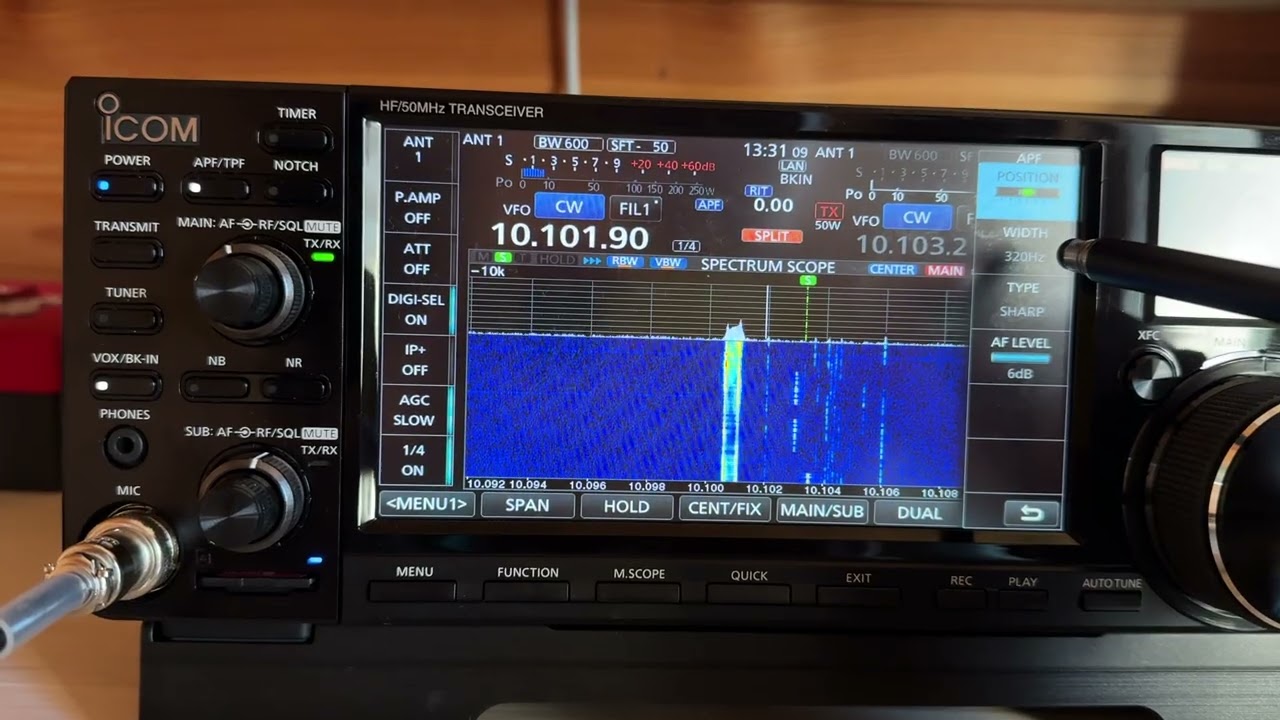Image resolution: width=1280 pixels, height=720 pixels.
Task: Toggle the NOTCH button
Action: (297, 189)
